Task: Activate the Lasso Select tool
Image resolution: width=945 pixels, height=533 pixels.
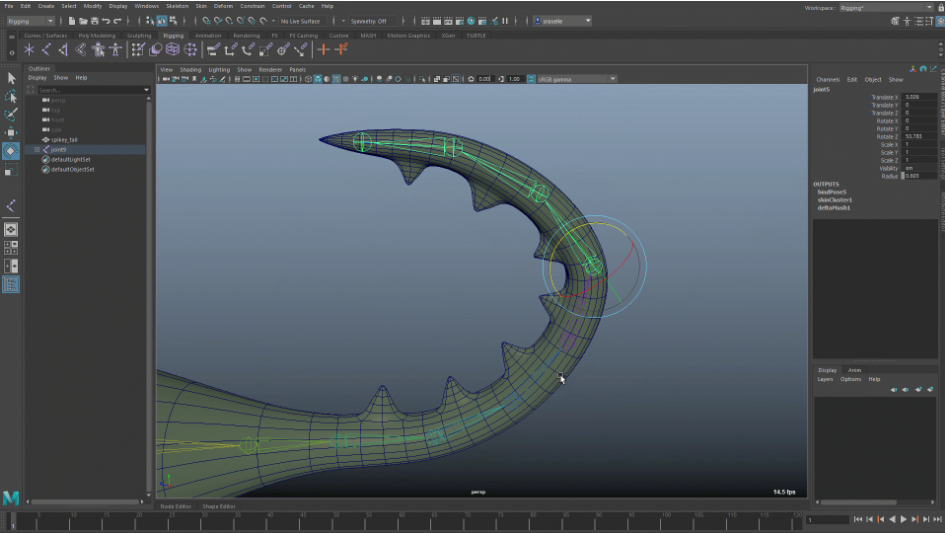Action: 11,97
